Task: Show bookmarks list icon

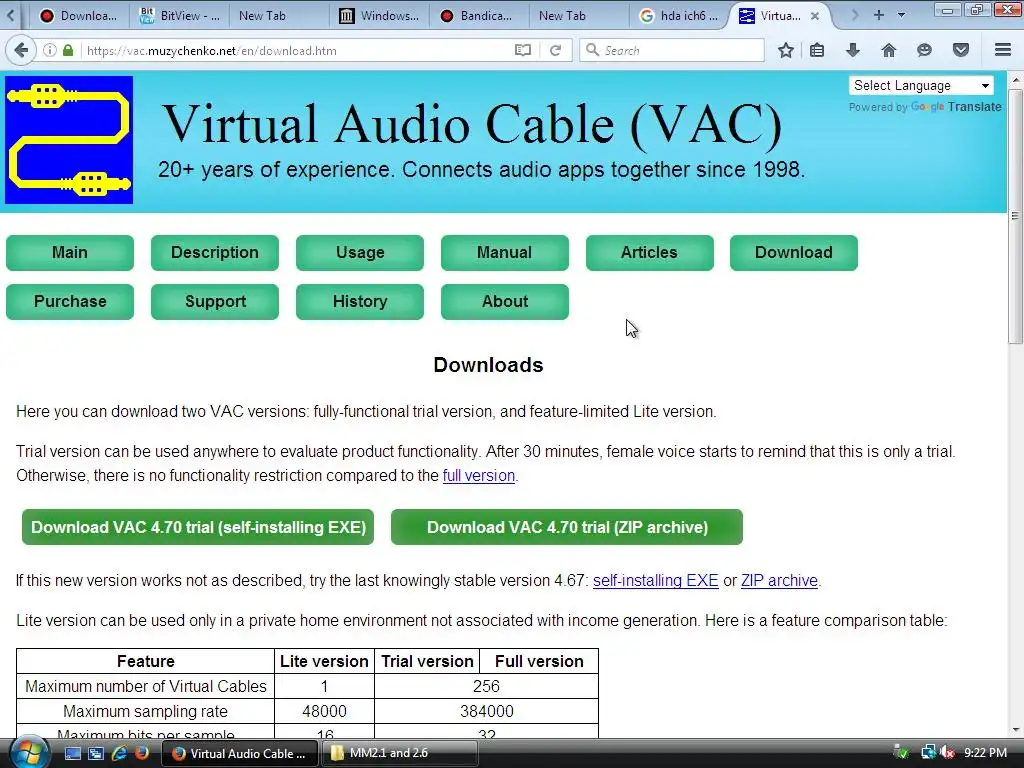Action: [x=817, y=50]
